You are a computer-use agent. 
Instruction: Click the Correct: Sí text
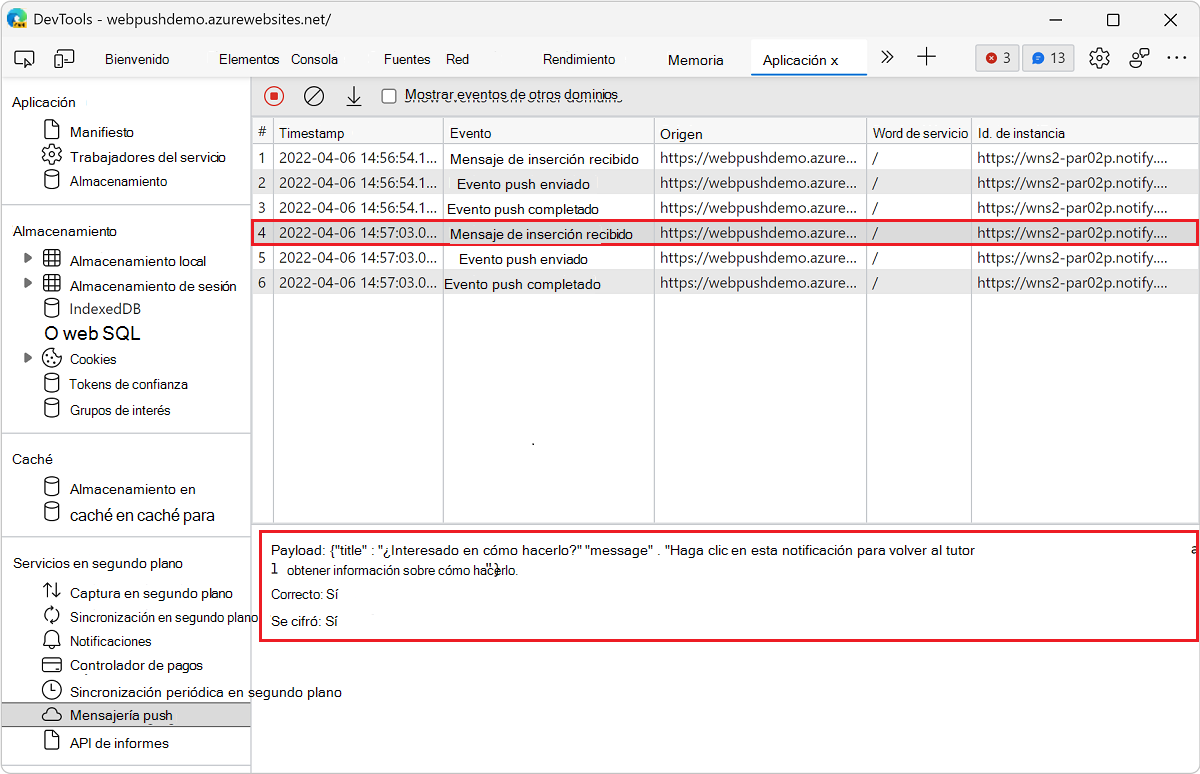coord(305,595)
